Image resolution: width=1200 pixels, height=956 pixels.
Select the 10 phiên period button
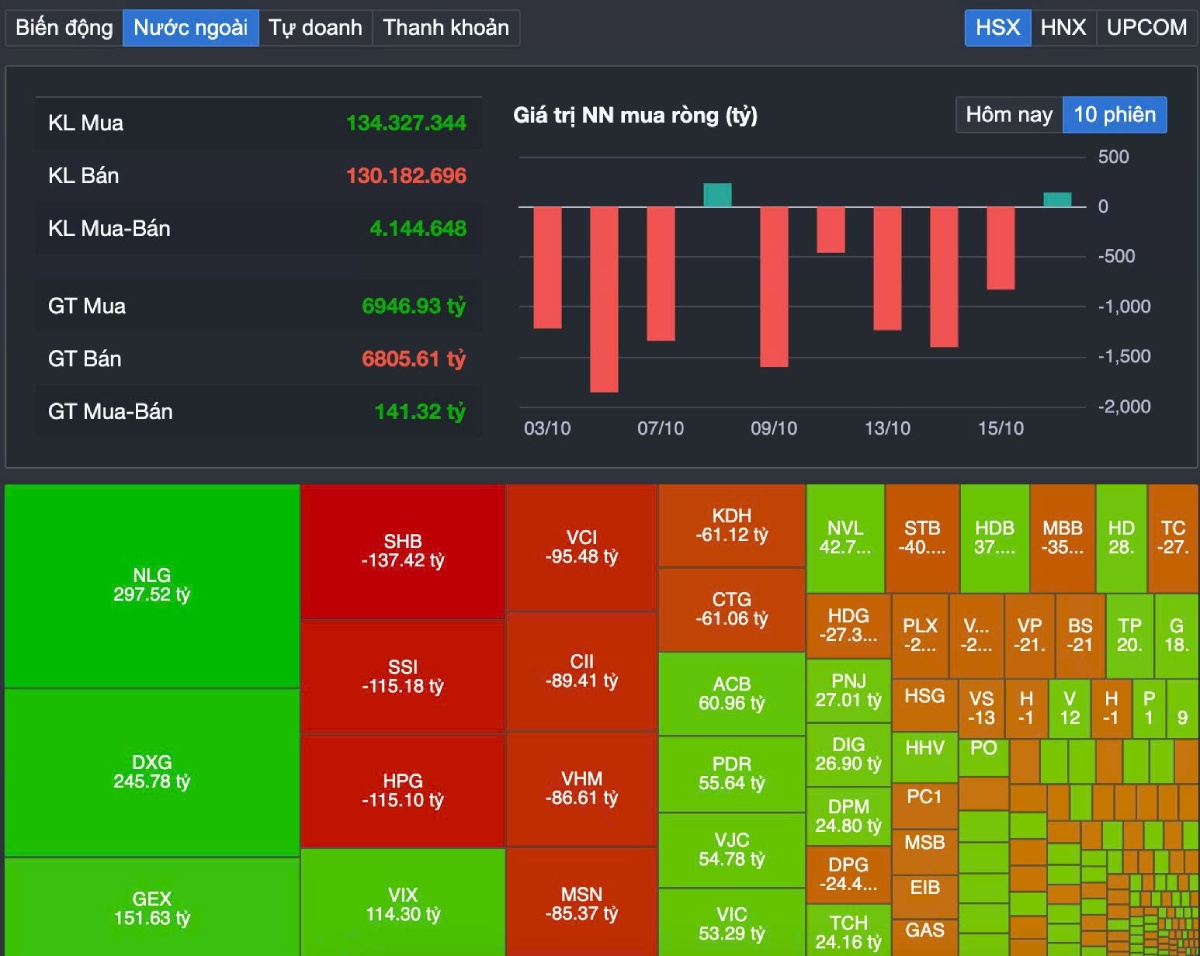pos(1114,115)
